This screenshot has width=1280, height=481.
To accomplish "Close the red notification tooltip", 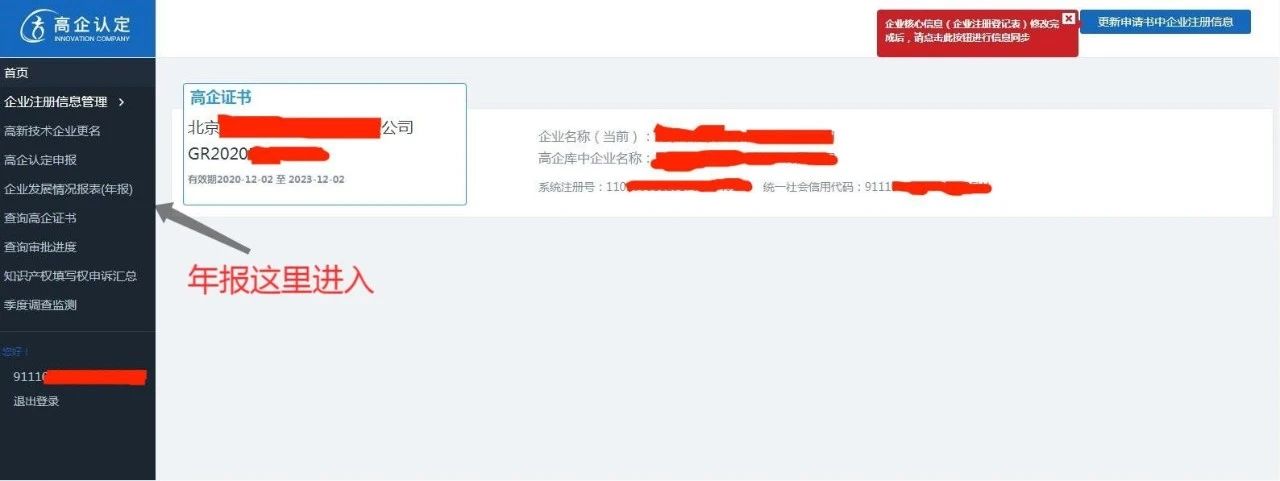I will click(x=1069, y=18).
